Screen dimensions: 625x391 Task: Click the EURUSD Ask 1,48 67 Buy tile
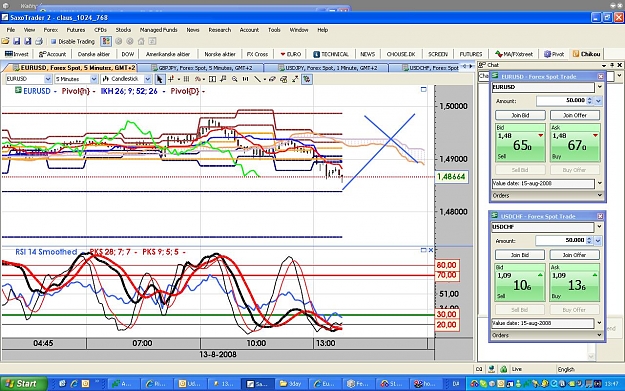pyautogui.click(x=575, y=142)
